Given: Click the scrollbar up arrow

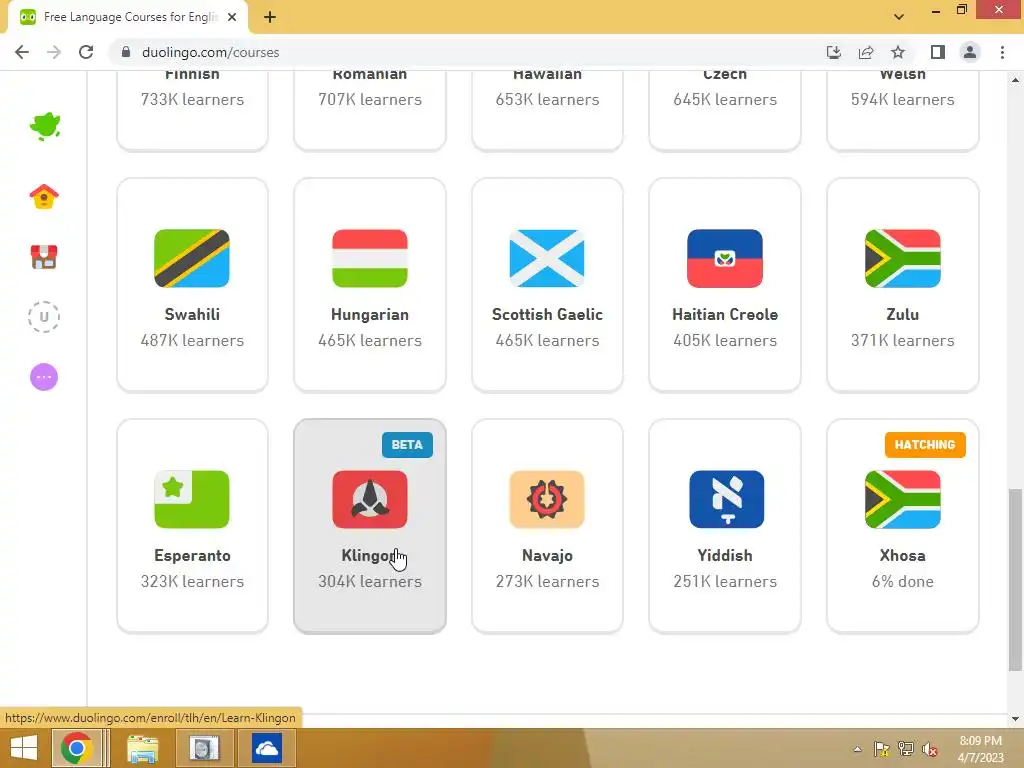Looking at the screenshot, I should point(1015,80).
